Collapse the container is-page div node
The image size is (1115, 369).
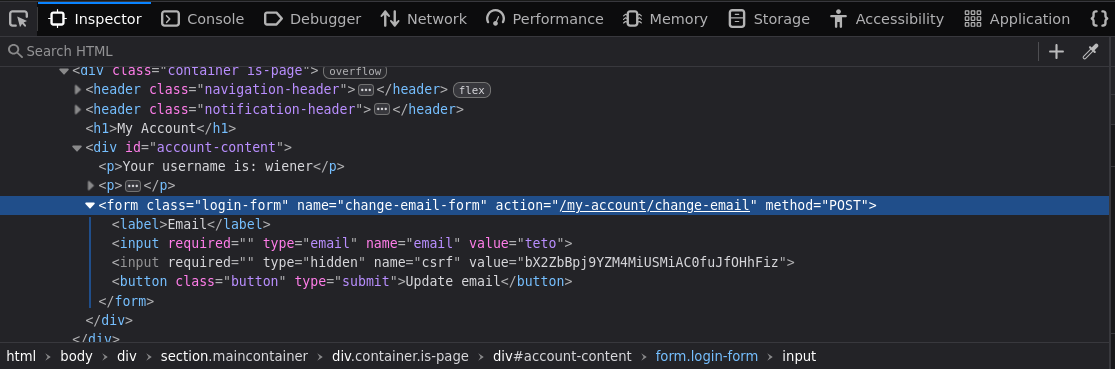click(65, 71)
